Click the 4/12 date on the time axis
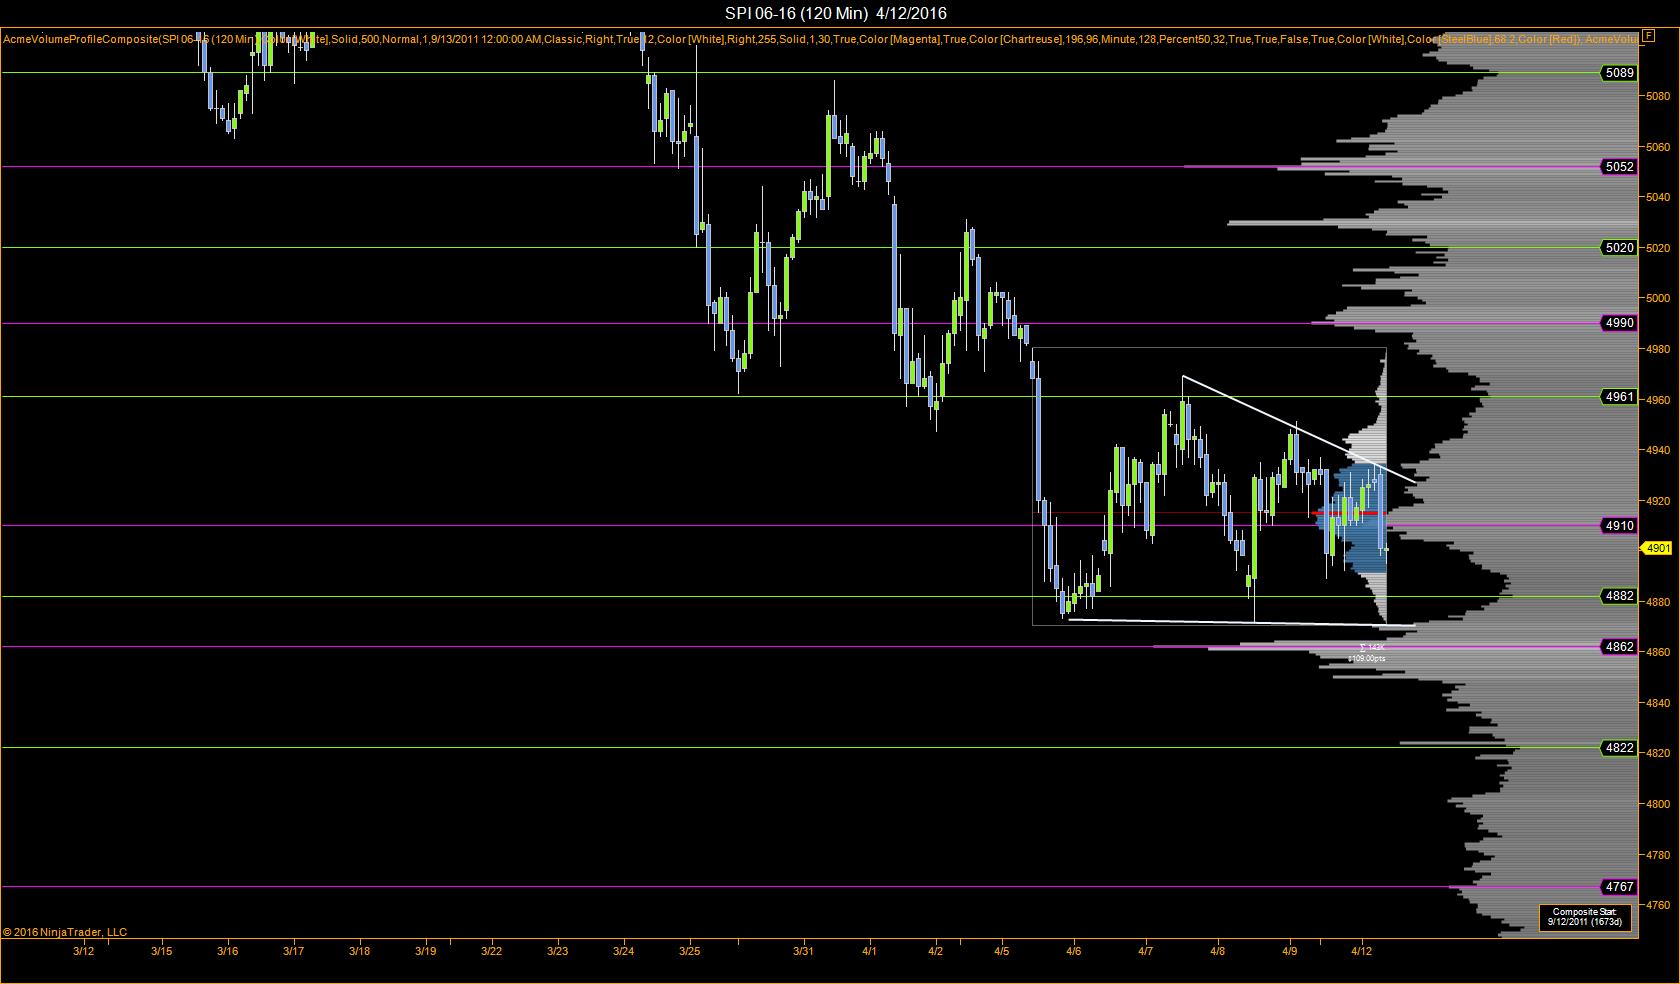The width and height of the screenshot is (1680, 984). tap(1361, 951)
